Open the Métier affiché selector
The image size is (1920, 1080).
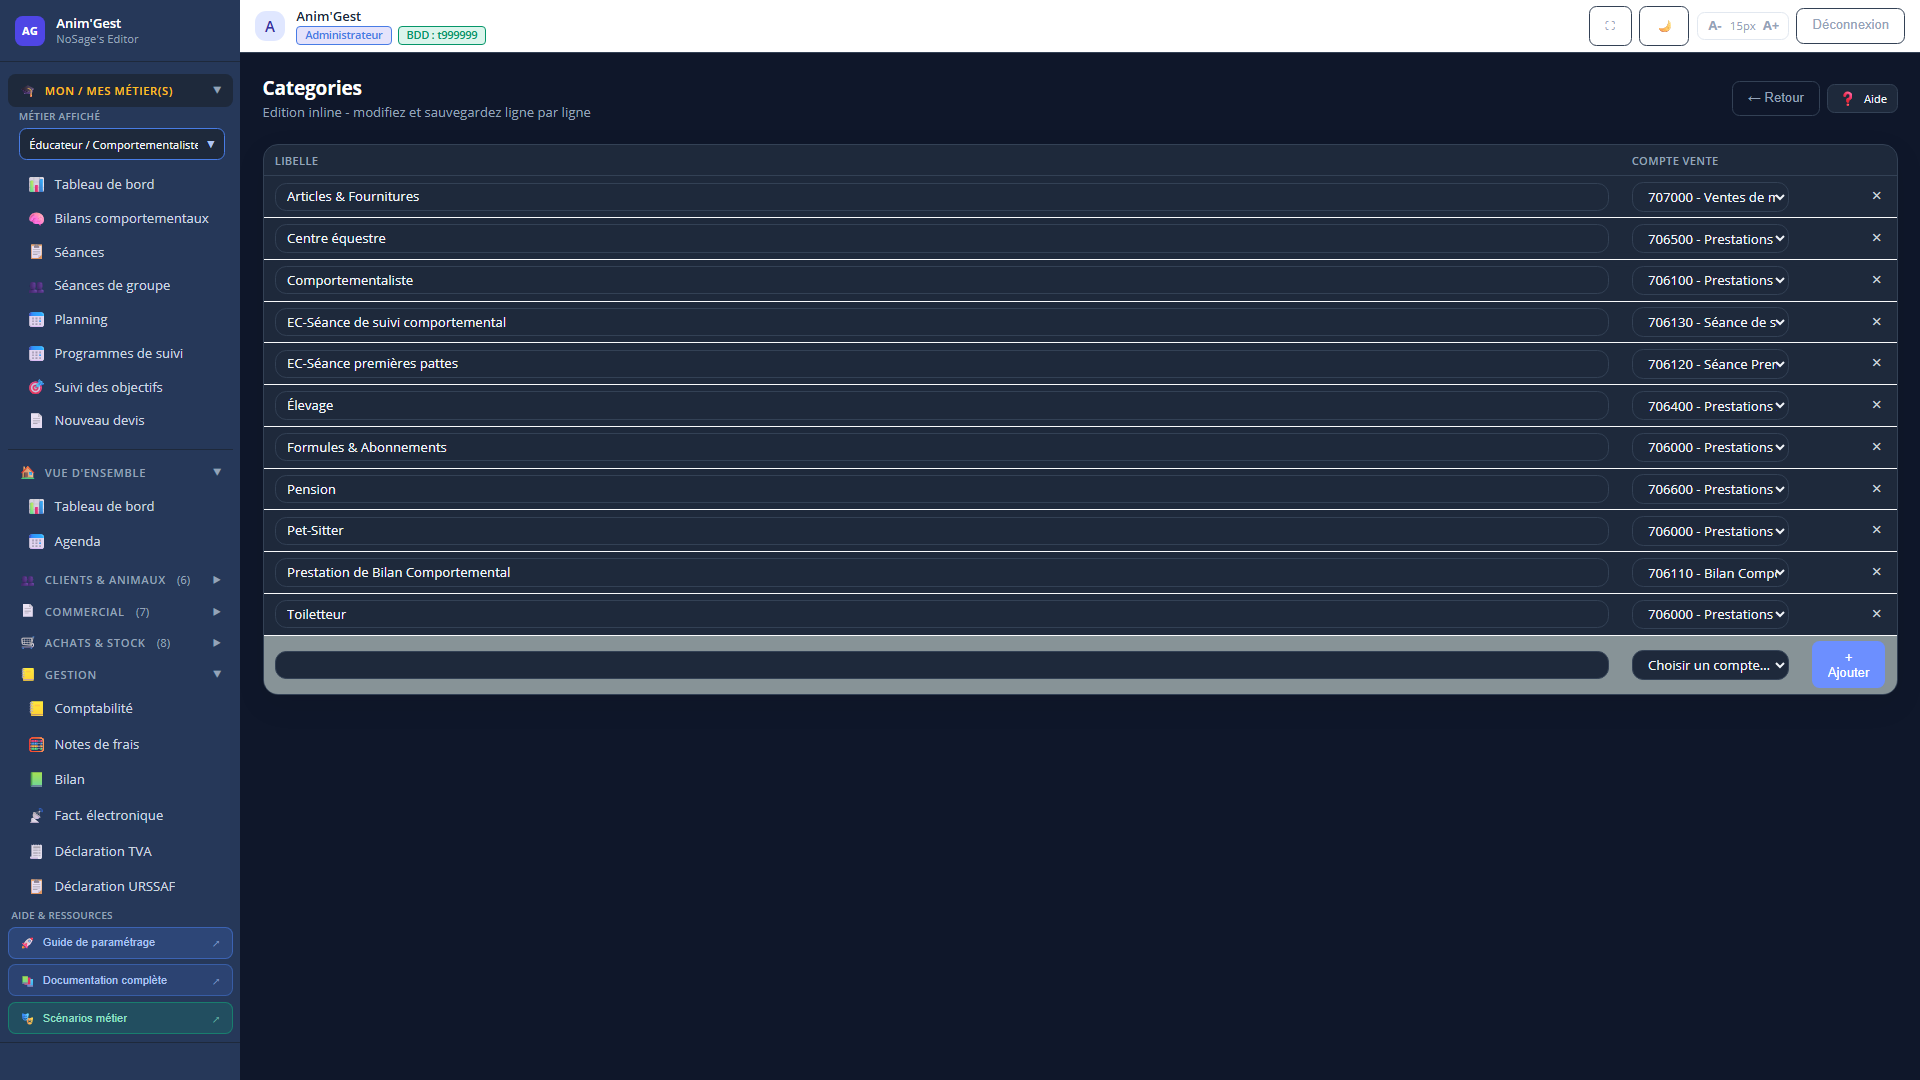coord(122,144)
